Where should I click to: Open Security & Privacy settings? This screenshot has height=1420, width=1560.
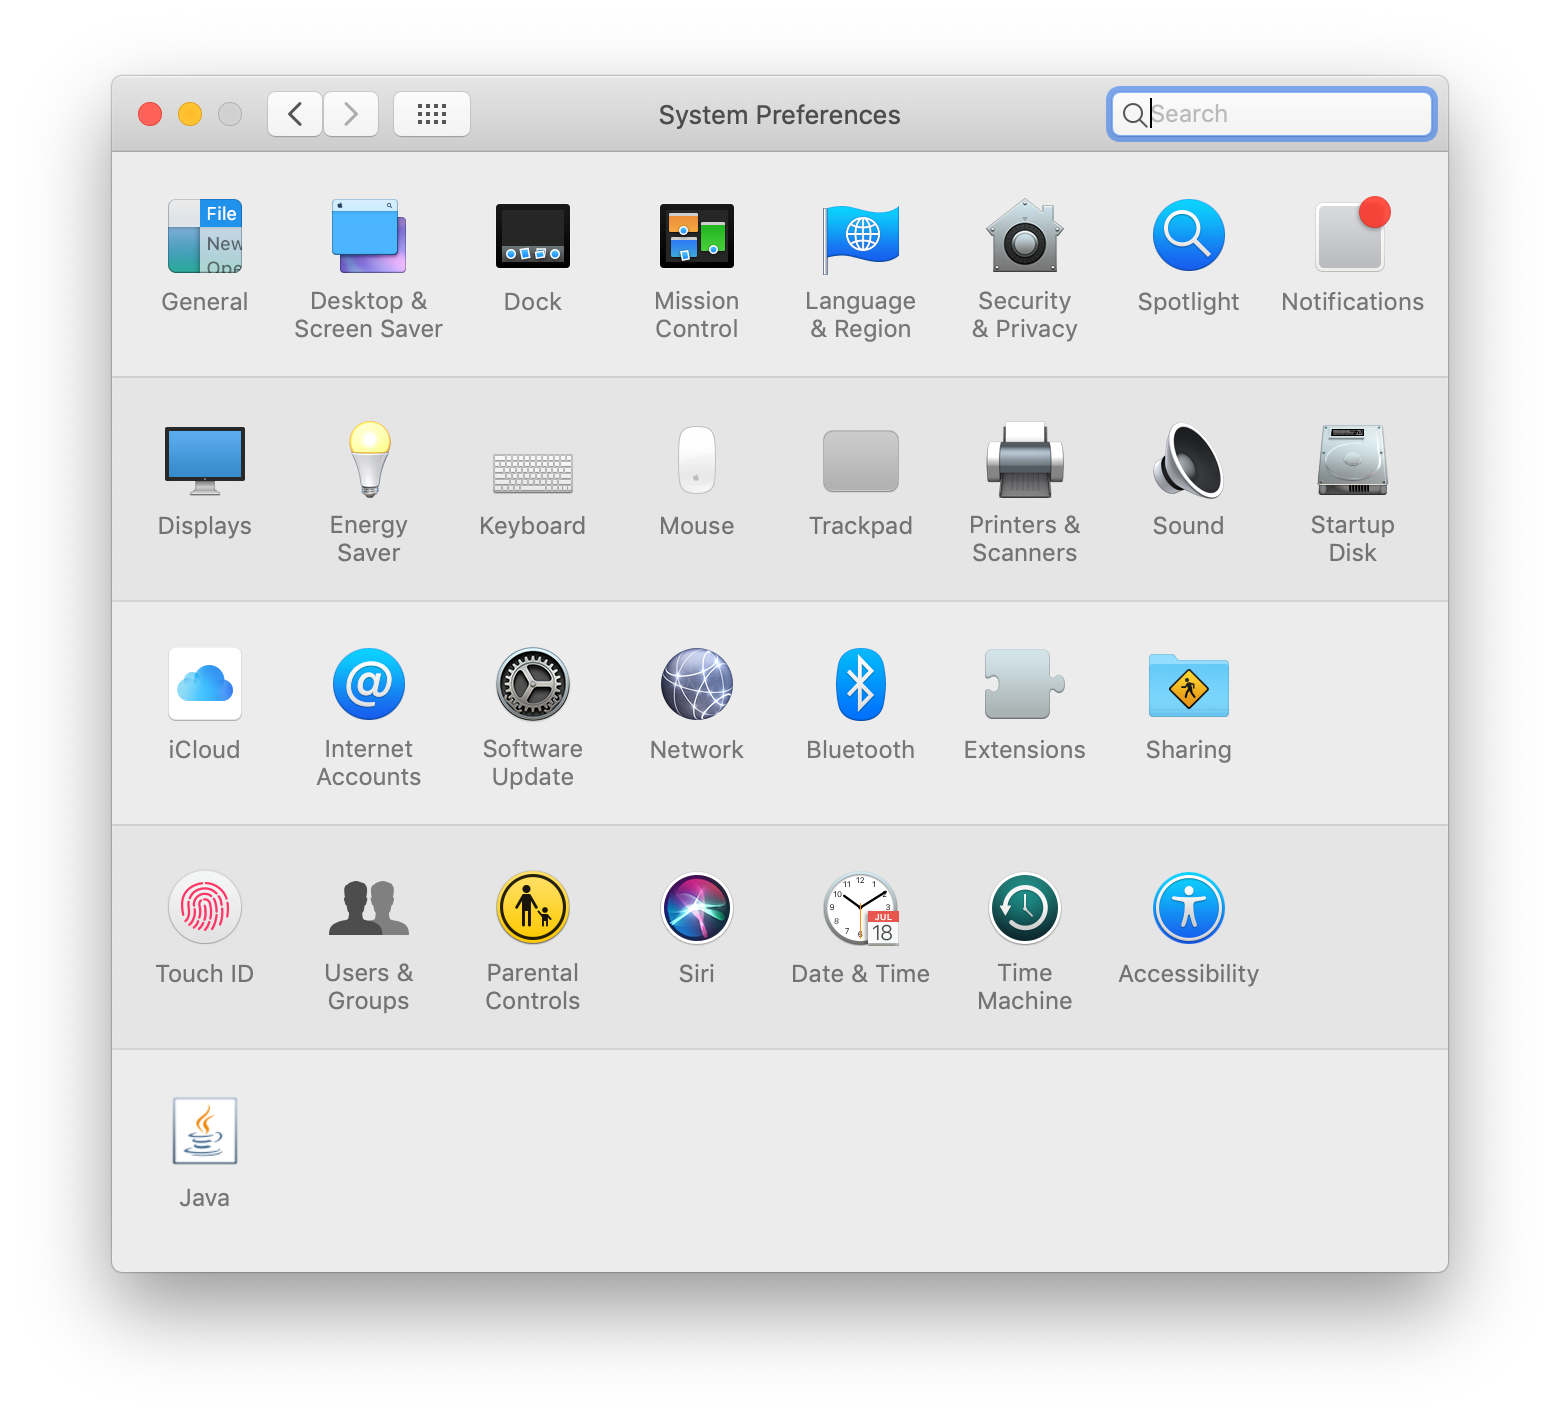point(1024,236)
